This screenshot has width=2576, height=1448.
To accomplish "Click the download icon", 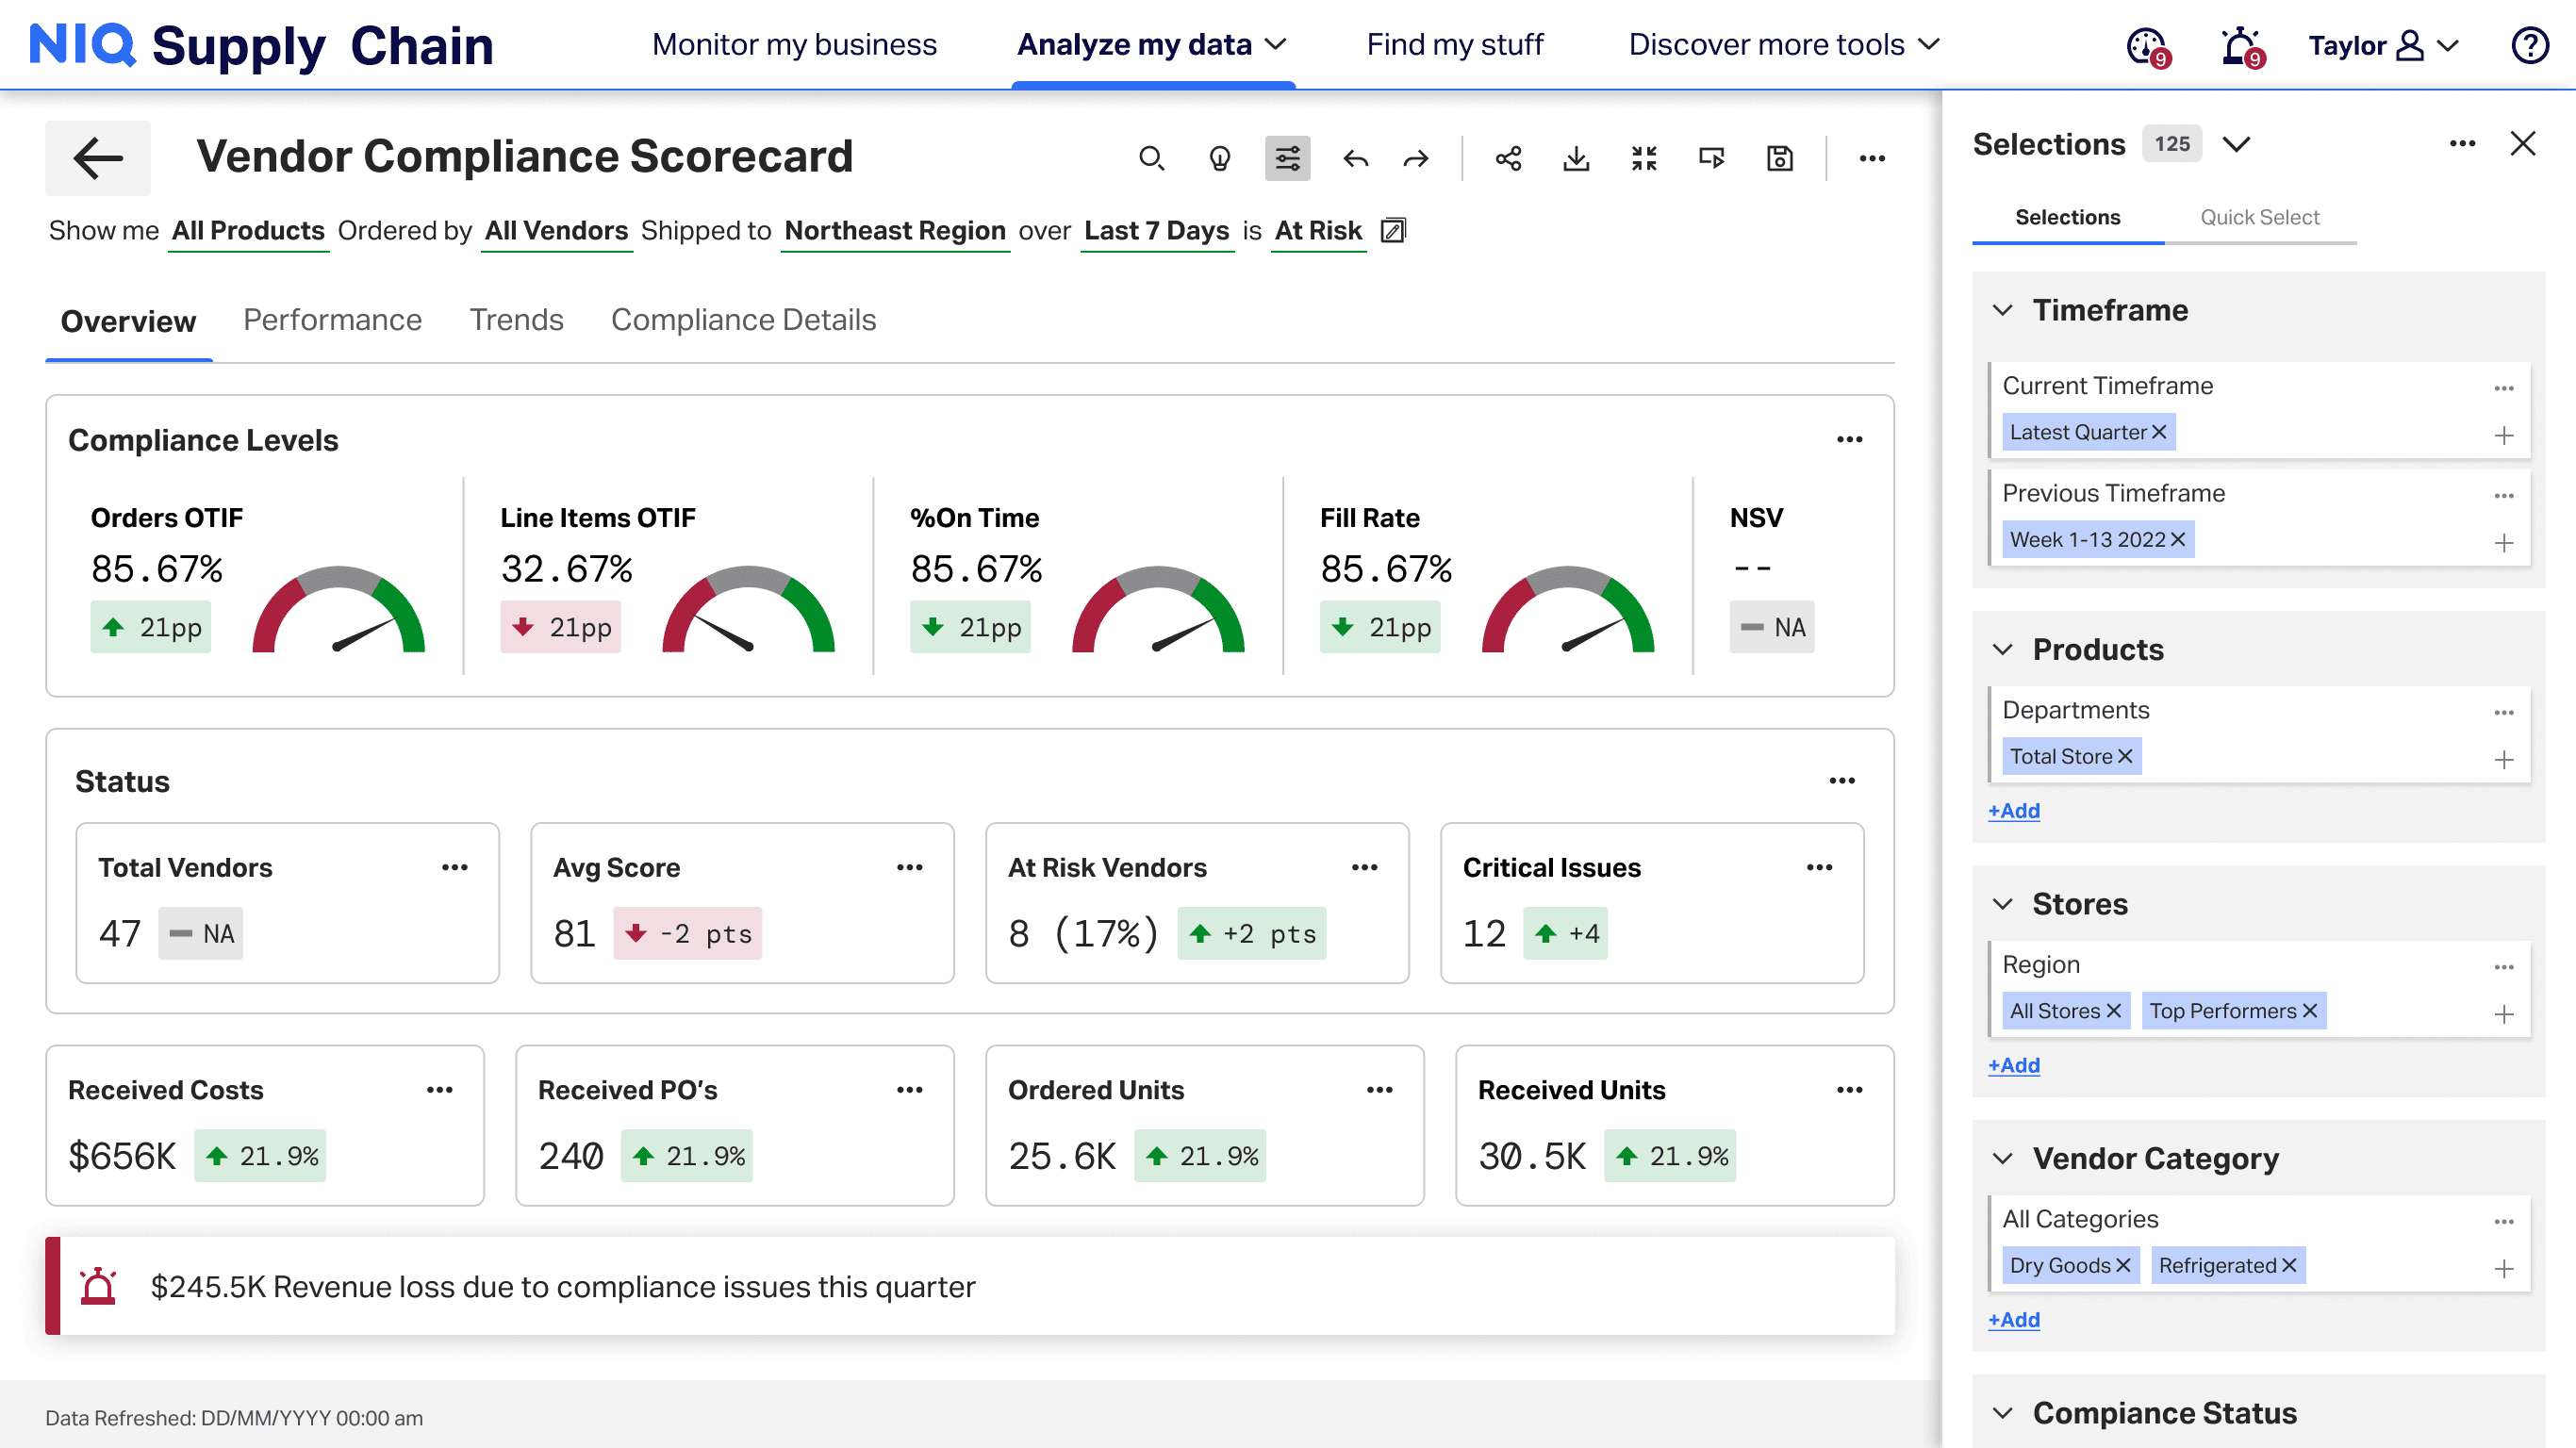I will 1577,158.
